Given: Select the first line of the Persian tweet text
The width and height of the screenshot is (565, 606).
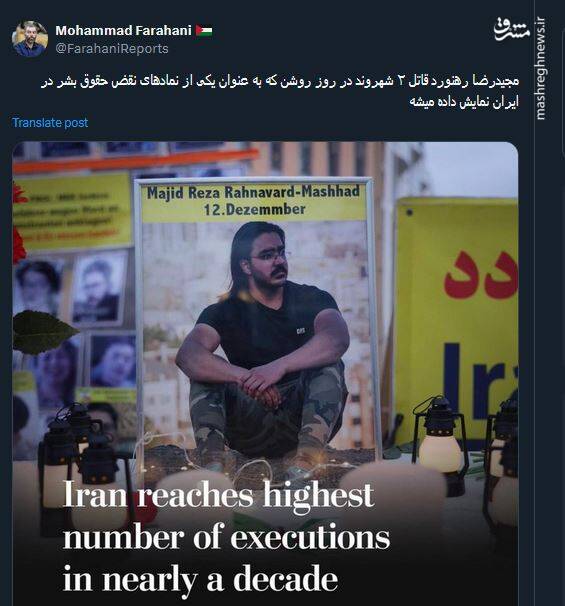Looking at the screenshot, I should pyautogui.click(x=280, y=82).
